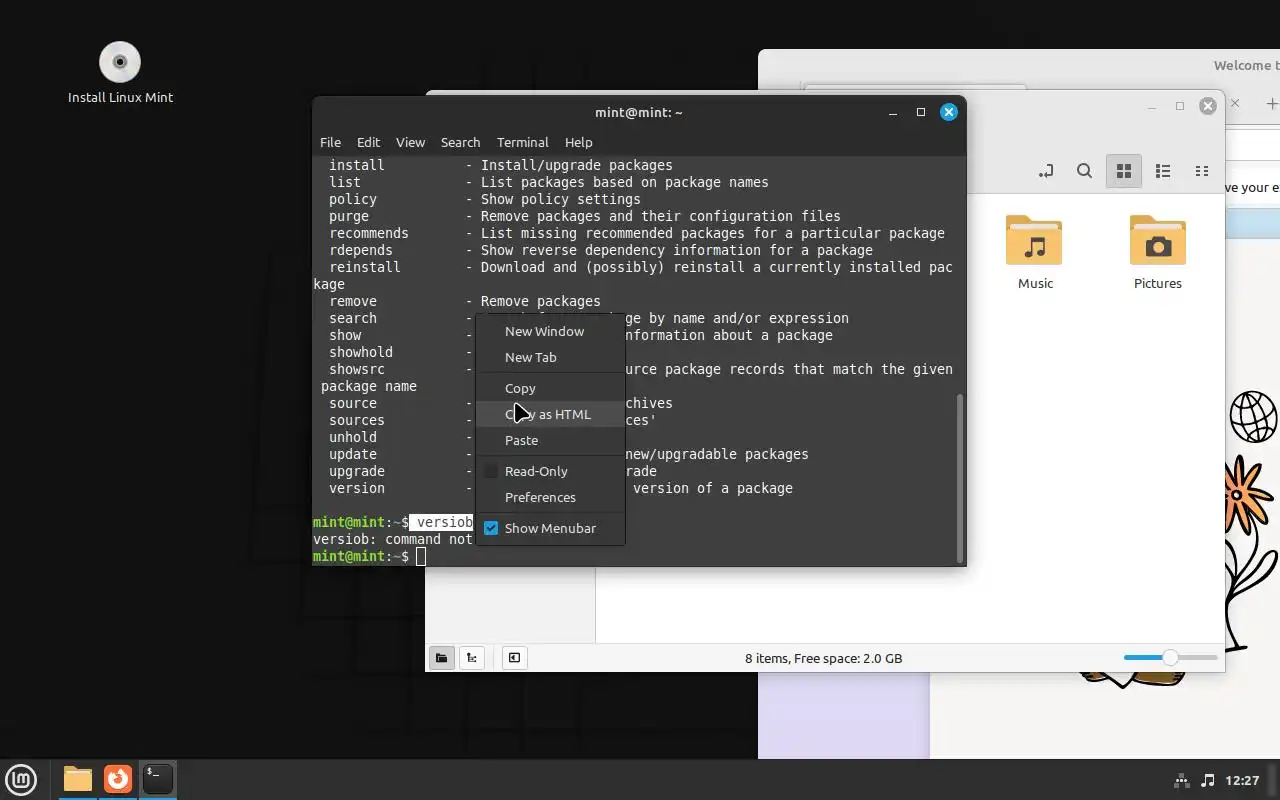The image size is (1280, 800).
Task: Click the 'reinstall' command text
Action: pyautogui.click(x=365, y=267)
